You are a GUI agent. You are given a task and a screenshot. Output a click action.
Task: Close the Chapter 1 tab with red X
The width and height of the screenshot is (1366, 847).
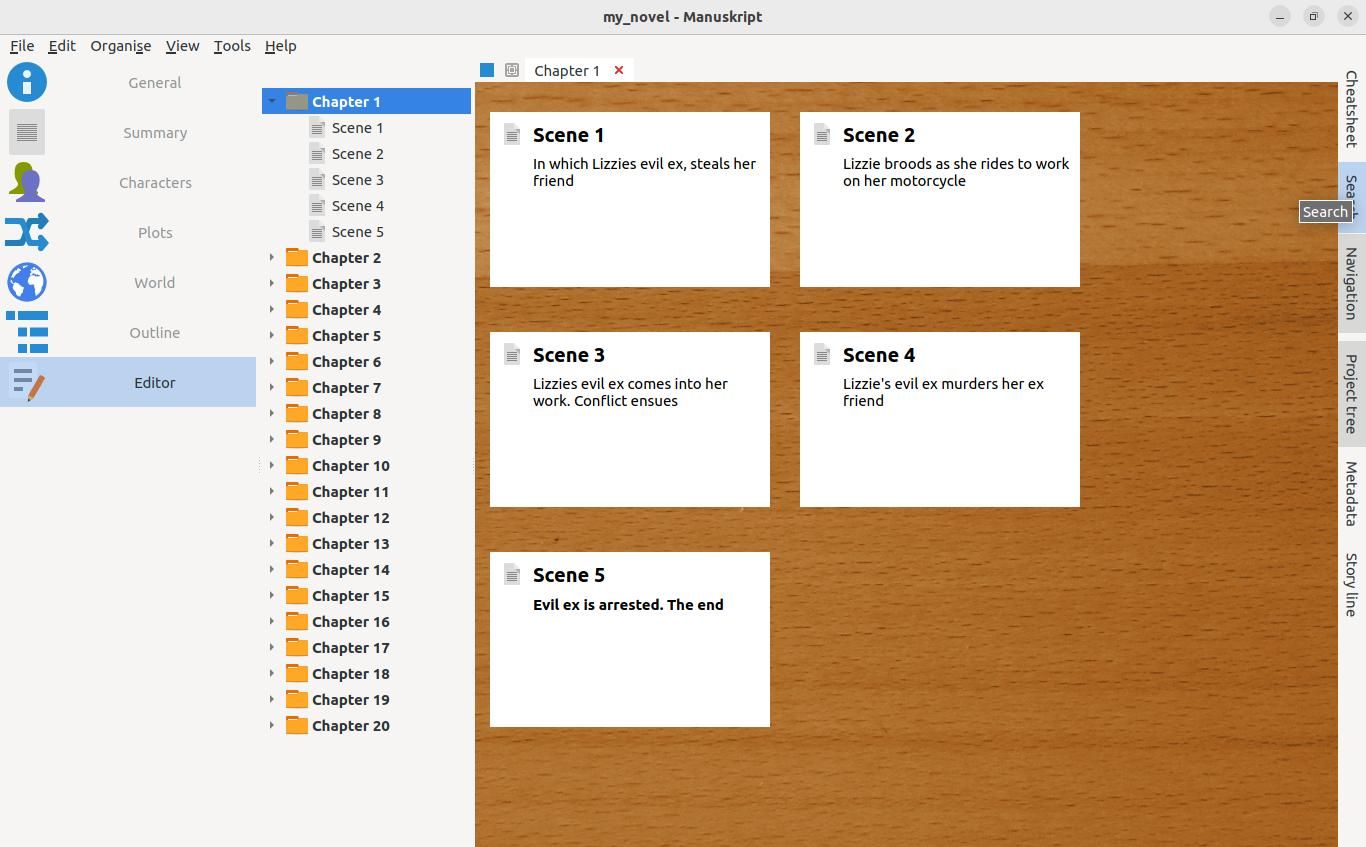pyautogui.click(x=619, y=70)
